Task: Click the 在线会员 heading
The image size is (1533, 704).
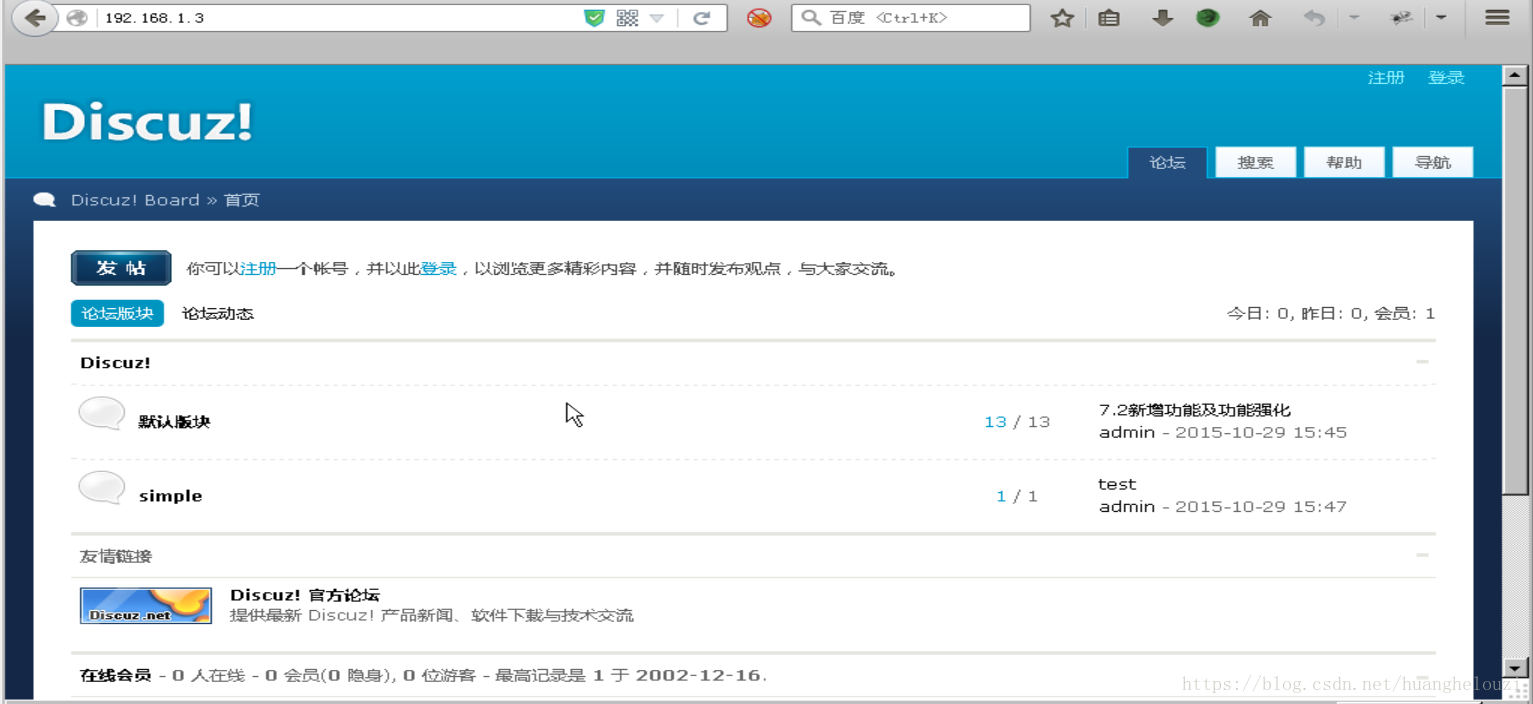Action: (116, 675)
